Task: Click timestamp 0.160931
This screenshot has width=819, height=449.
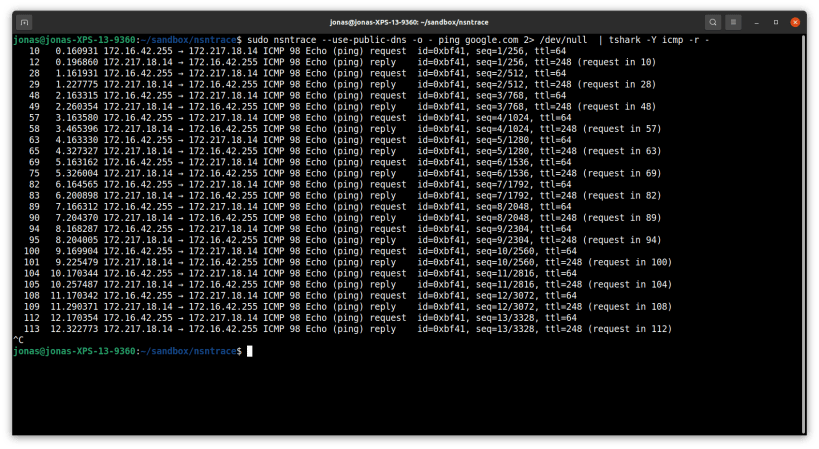Action: point(77,51)
